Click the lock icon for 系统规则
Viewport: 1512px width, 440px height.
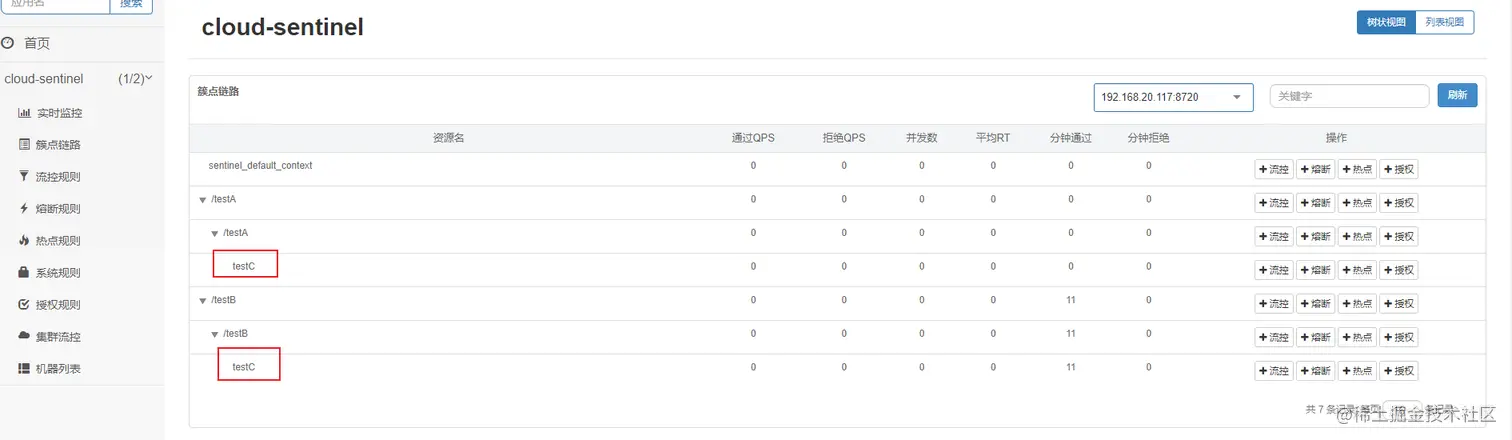tap(25, 272)
